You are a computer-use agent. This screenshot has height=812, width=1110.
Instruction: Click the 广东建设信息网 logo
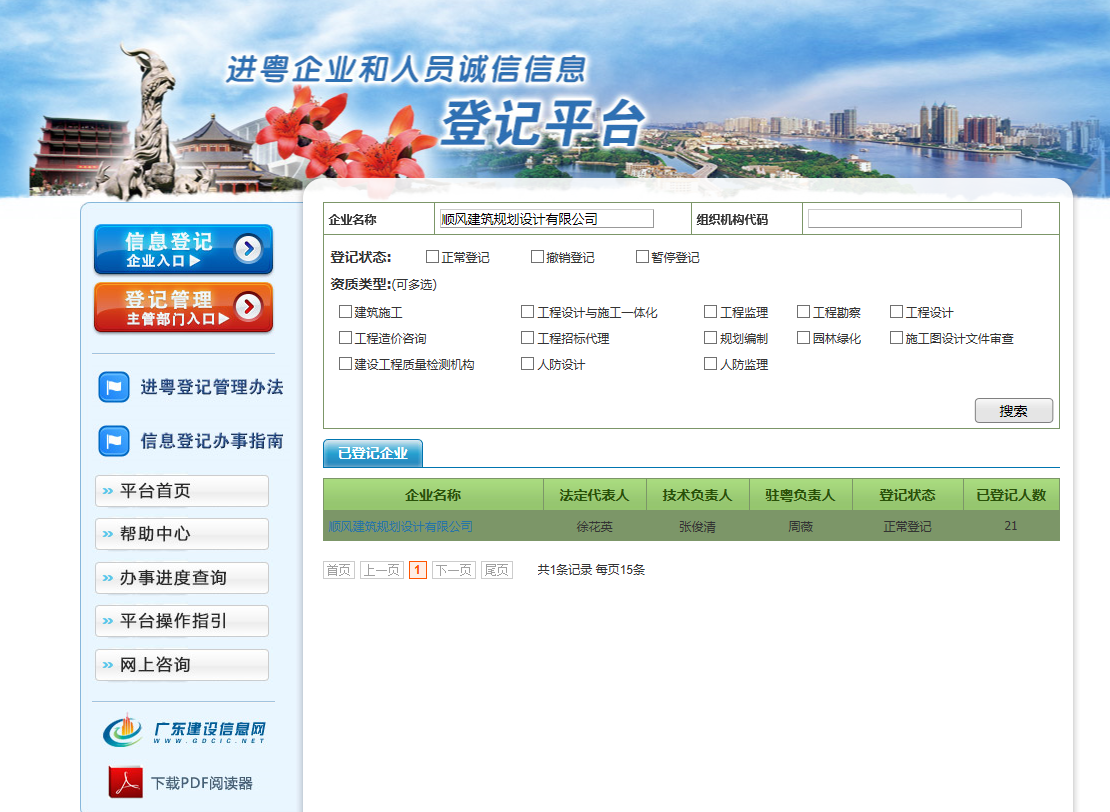click(x=184, y=732)
